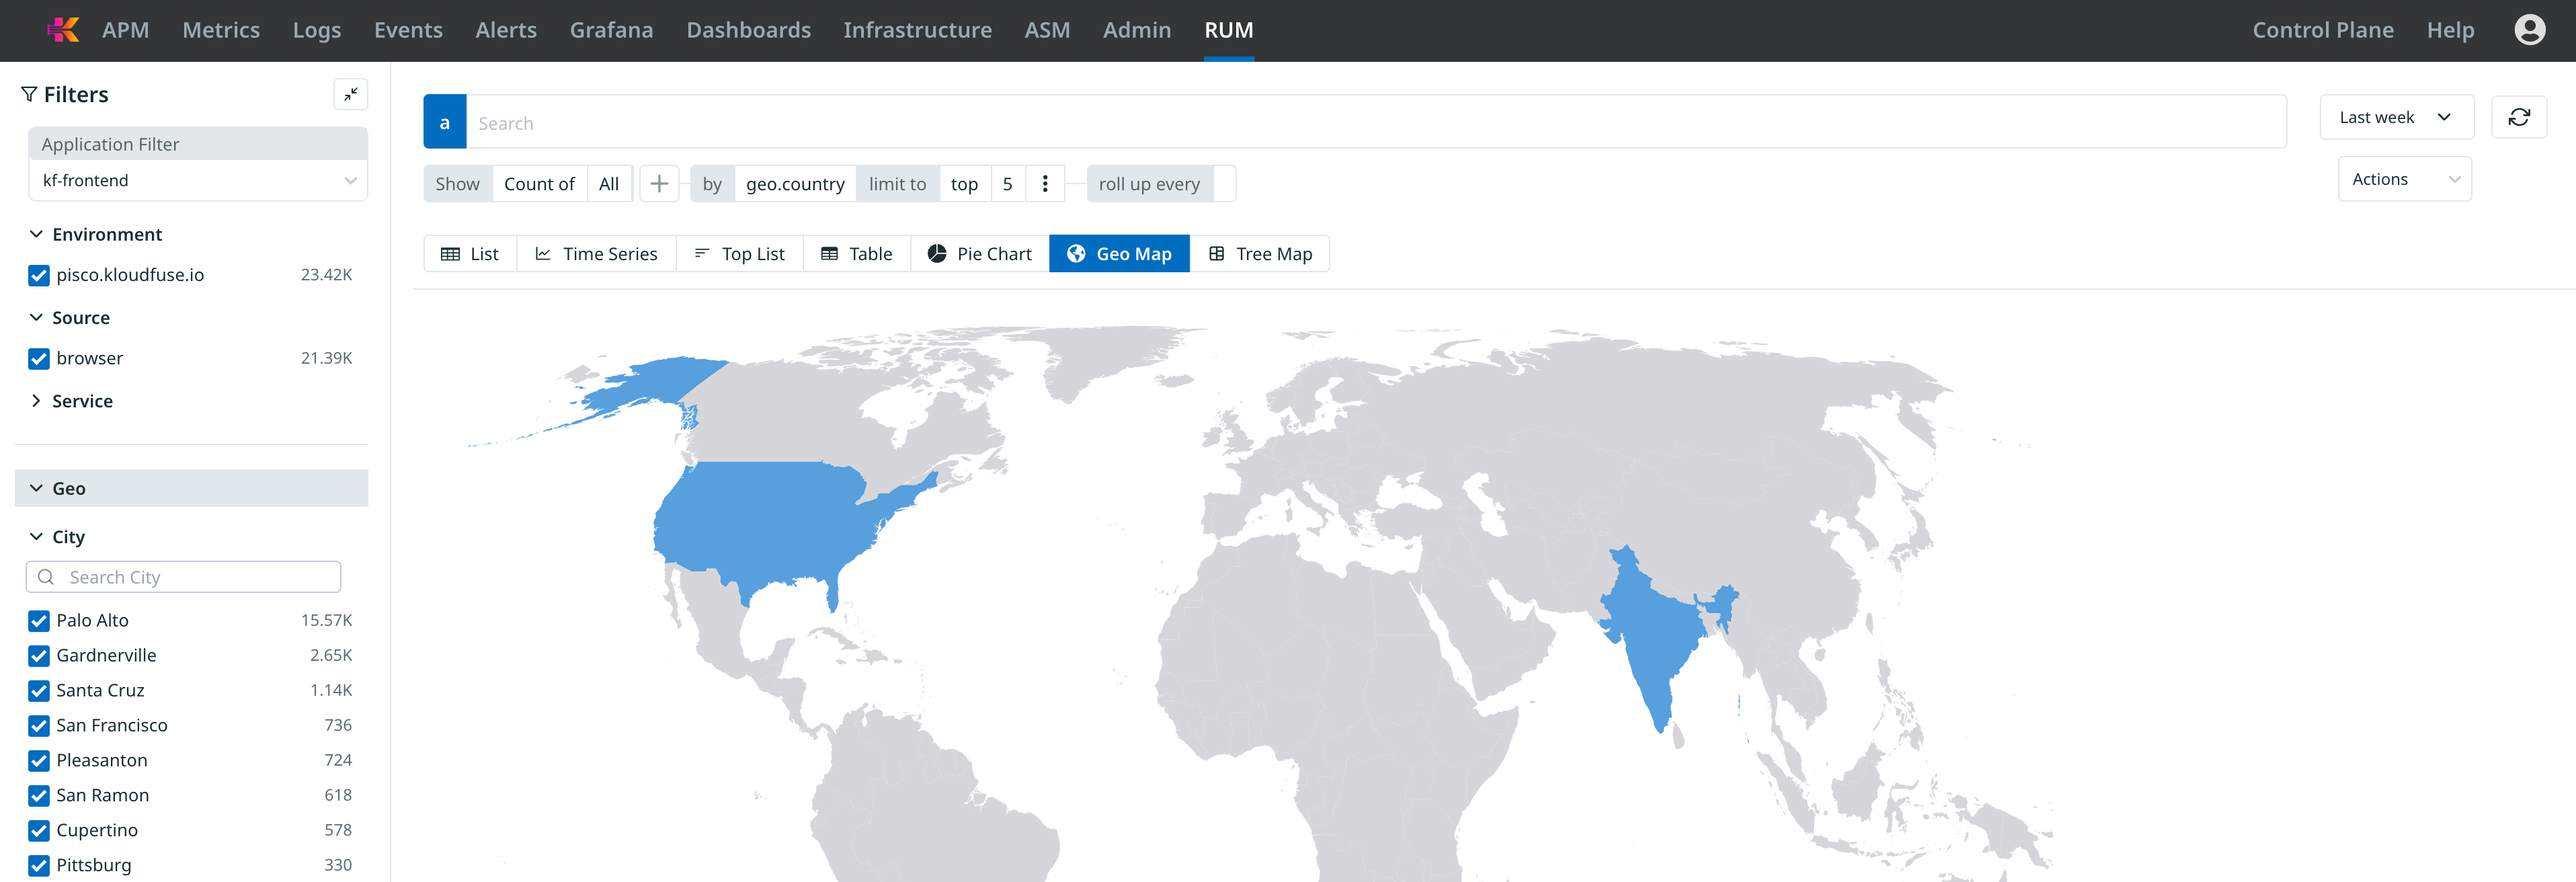Viewport: 2576px width, 882px height.
Task: Click the refresh icon button
Action: tap(2518, 118)
